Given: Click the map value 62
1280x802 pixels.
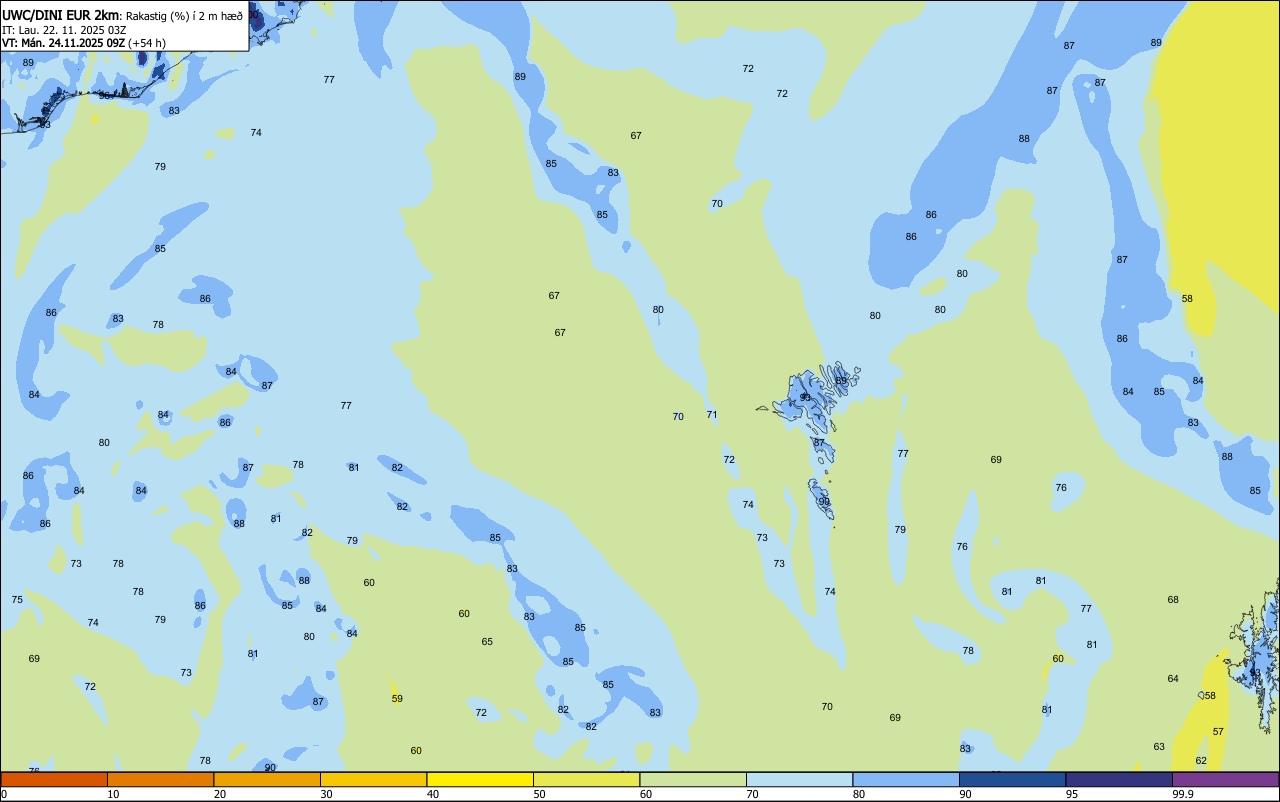Looking at the screenshot, I should (x=1201, y=760).
